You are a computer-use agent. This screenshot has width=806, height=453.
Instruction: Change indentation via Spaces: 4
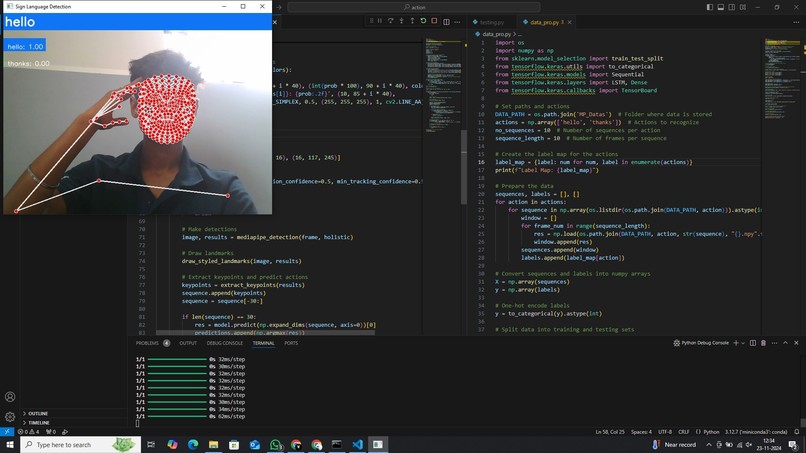[641, 432]
